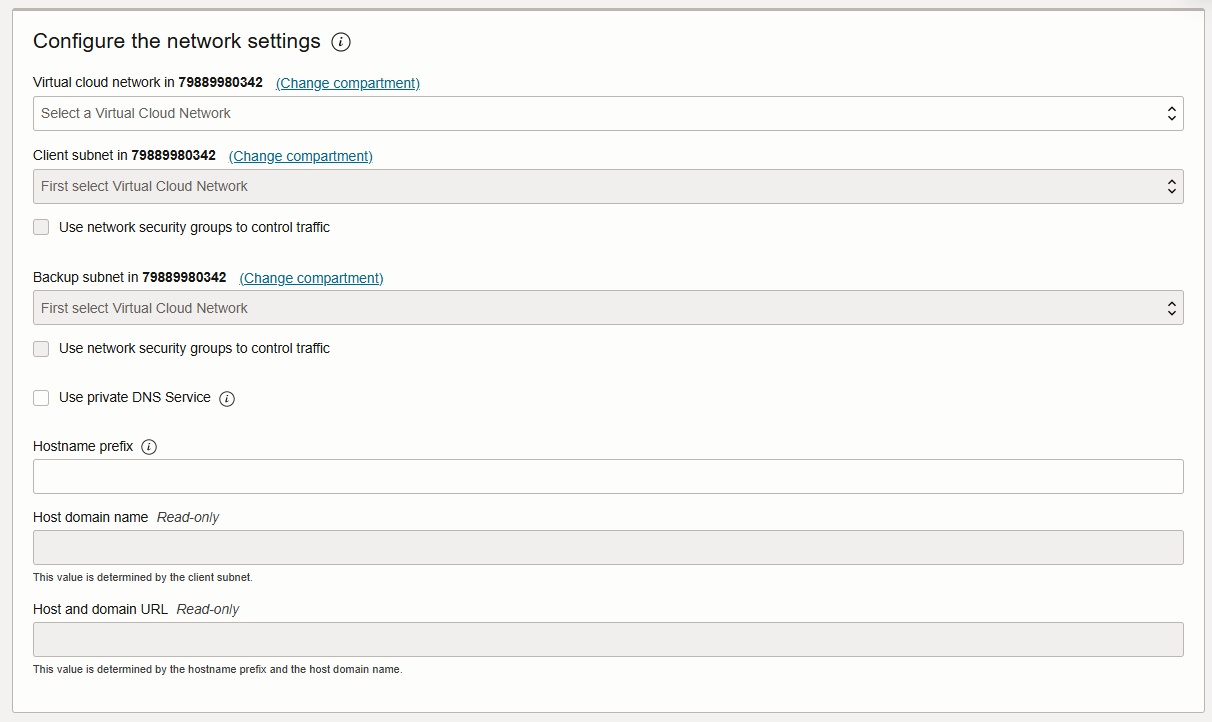
Task: Open the Use private DNS Service info tooltip
Action: [227, 398]
